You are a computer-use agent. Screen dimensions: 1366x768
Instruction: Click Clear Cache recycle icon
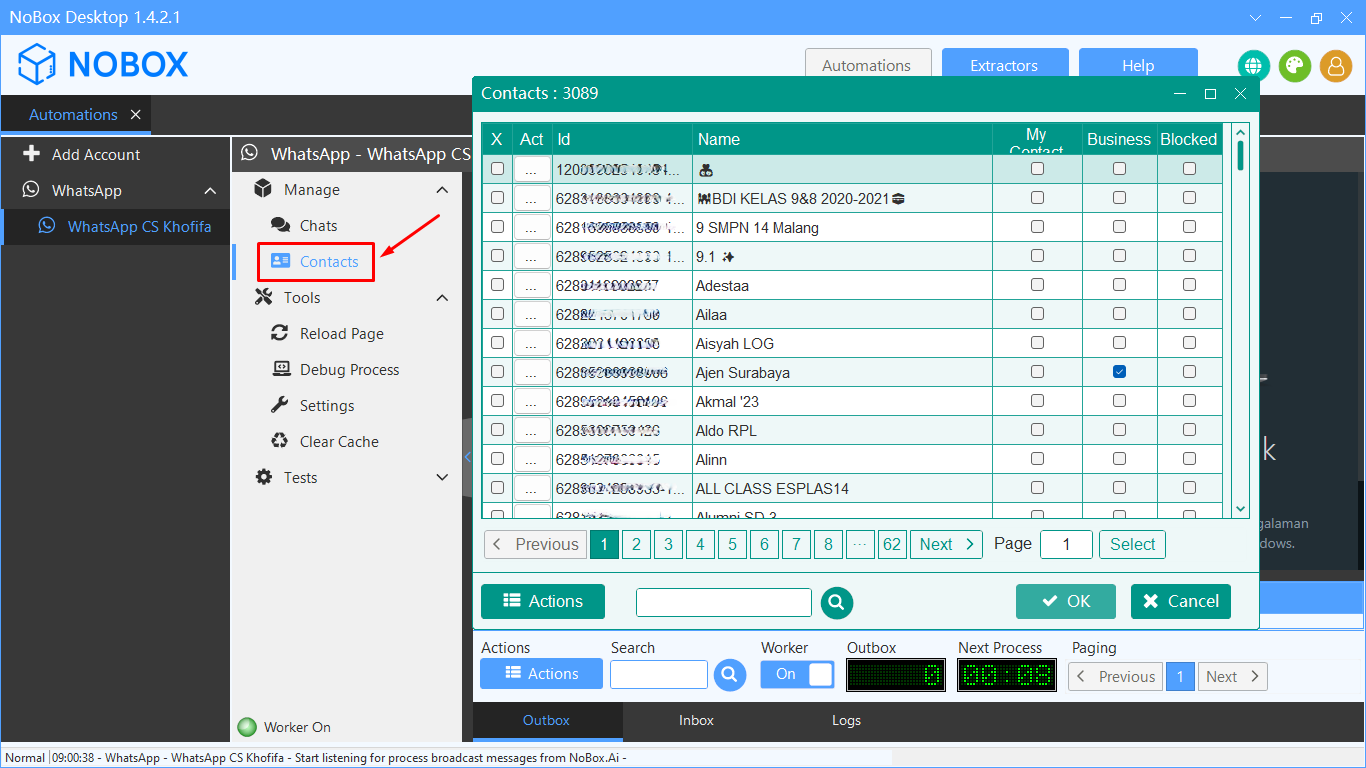click(x=281, y=442)
